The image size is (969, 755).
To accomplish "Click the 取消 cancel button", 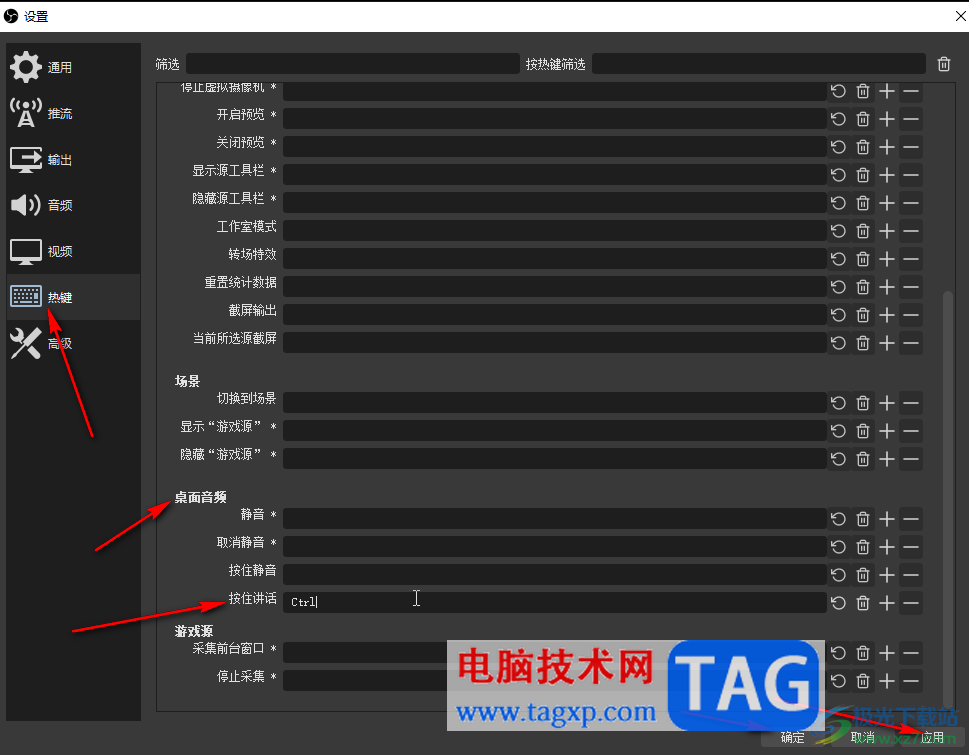I will pyautogui.click(x=862, y=737).
